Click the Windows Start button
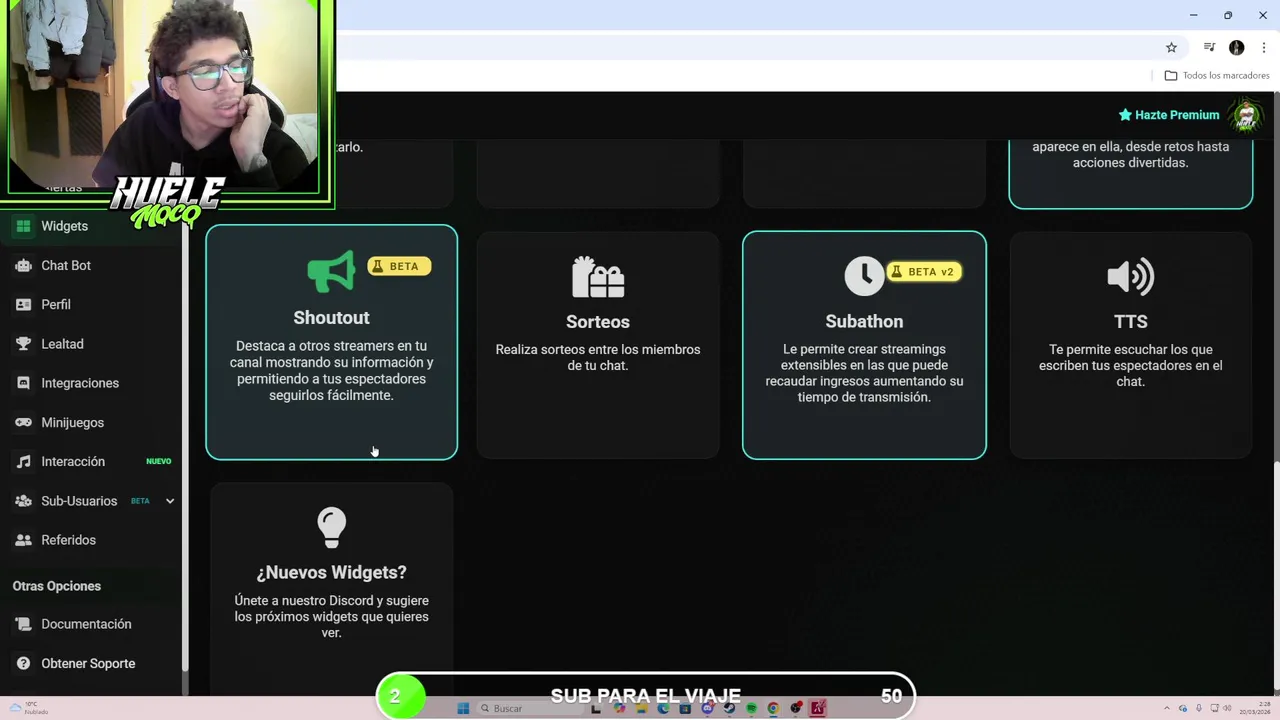 (x=463, y=708)
